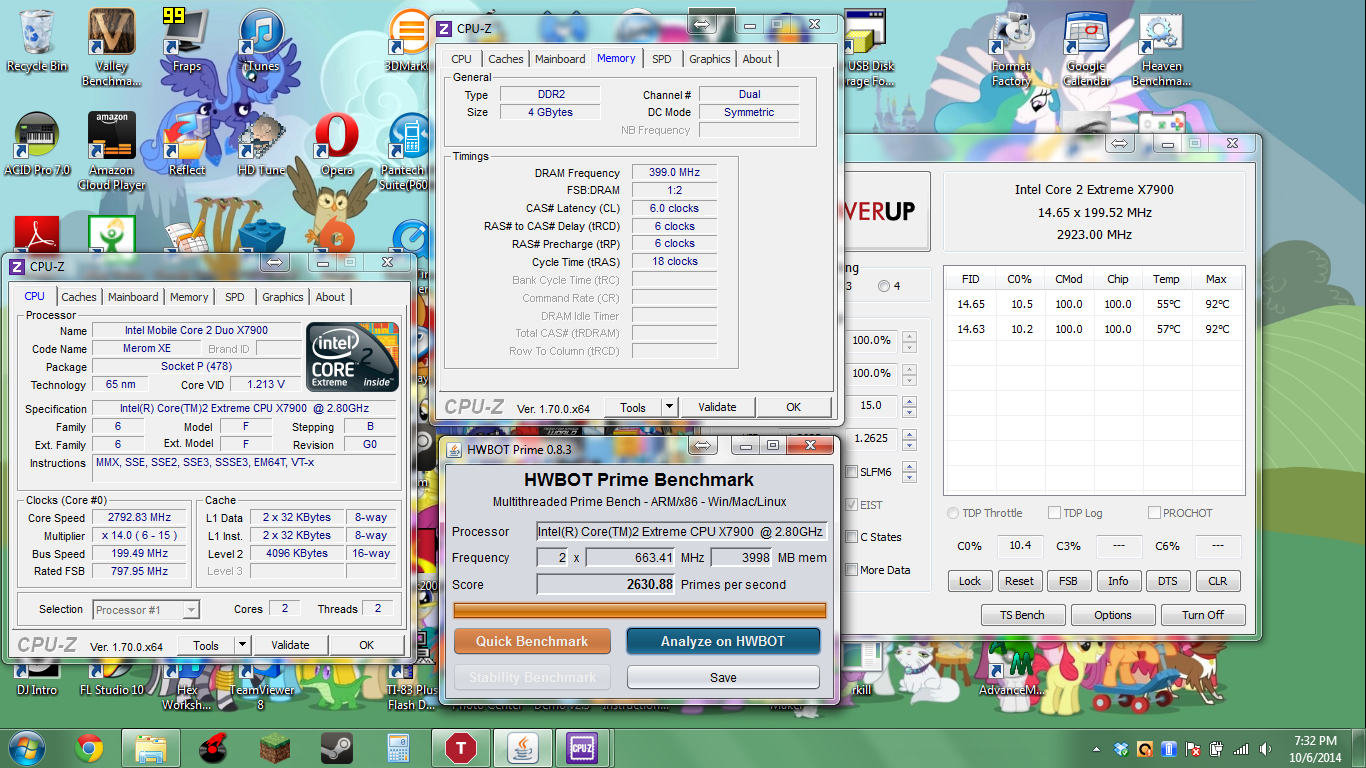Click the DRAM Frequency value 399.0 MHz
Image resolution: width=1366 pixels, height=768 pixels.
tap(675, 173)
